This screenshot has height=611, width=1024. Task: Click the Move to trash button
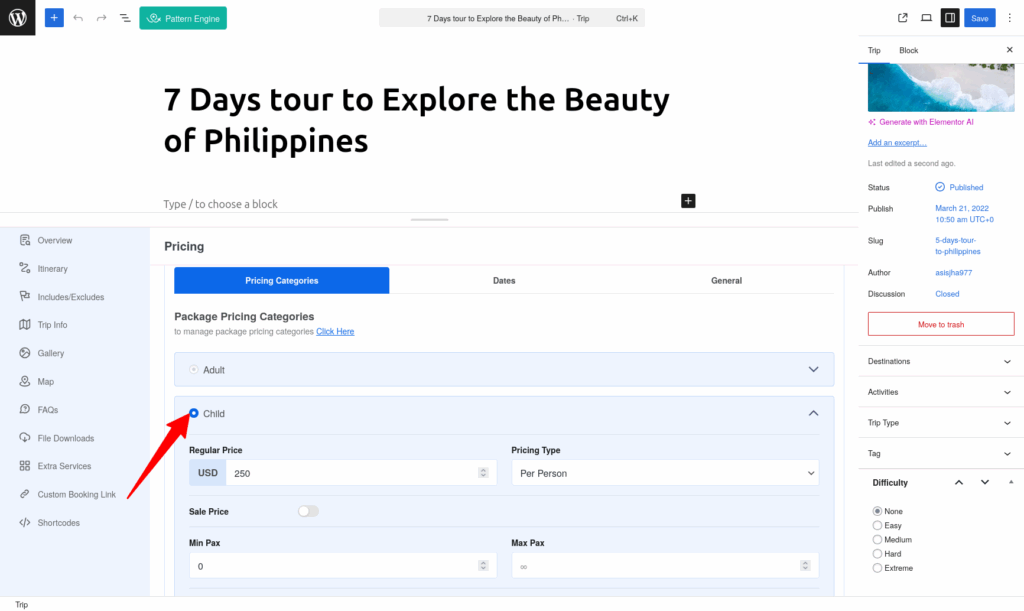(x=940, y=324)
